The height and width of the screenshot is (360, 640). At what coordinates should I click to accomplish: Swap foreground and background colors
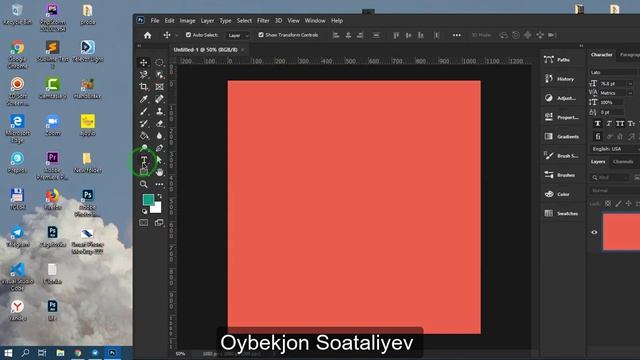[160, 196]
